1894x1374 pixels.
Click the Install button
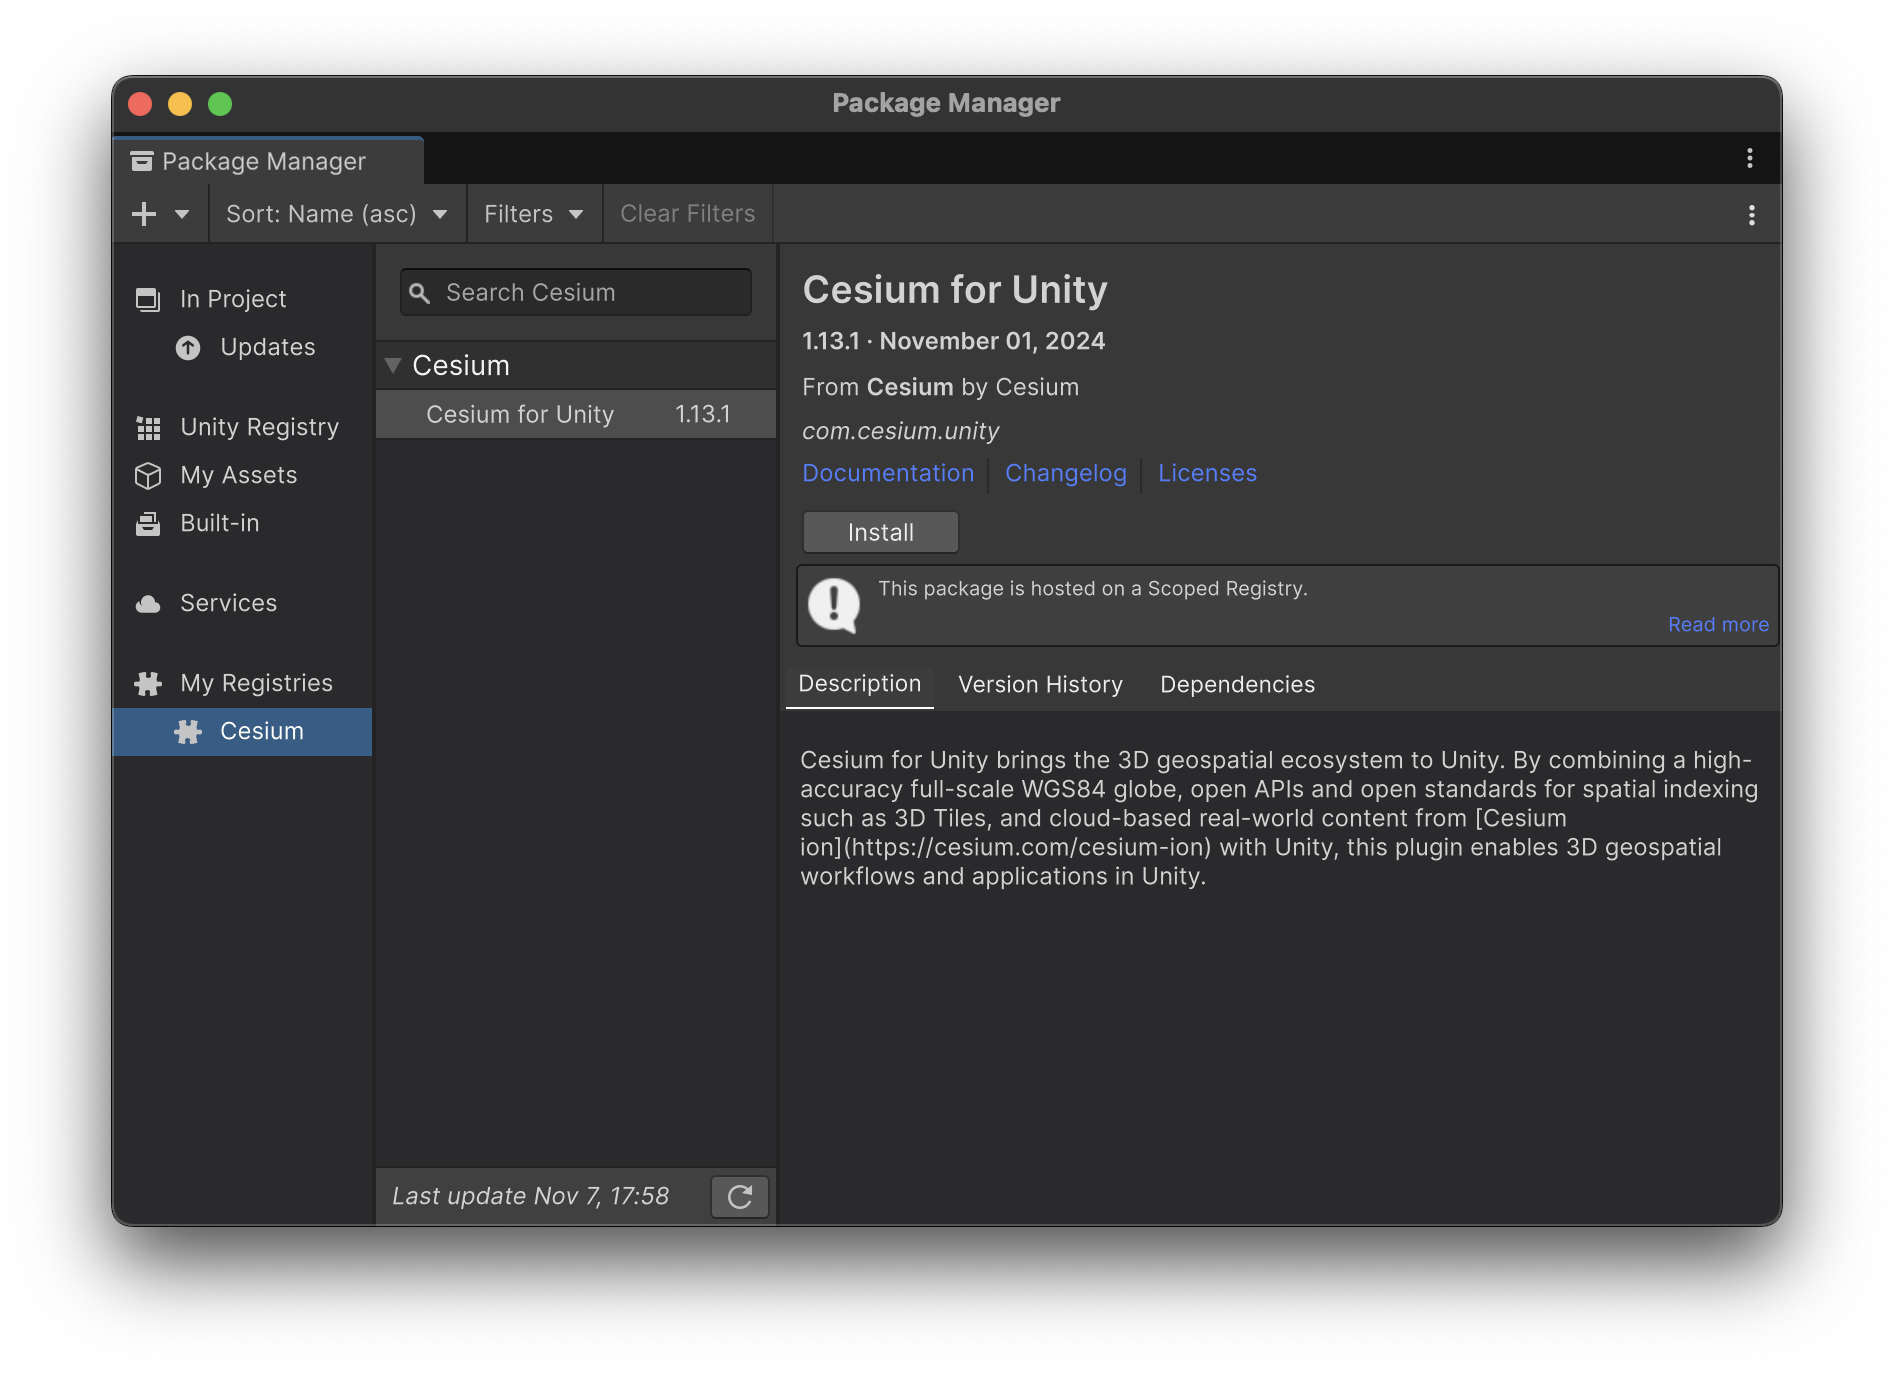point(881,532)
